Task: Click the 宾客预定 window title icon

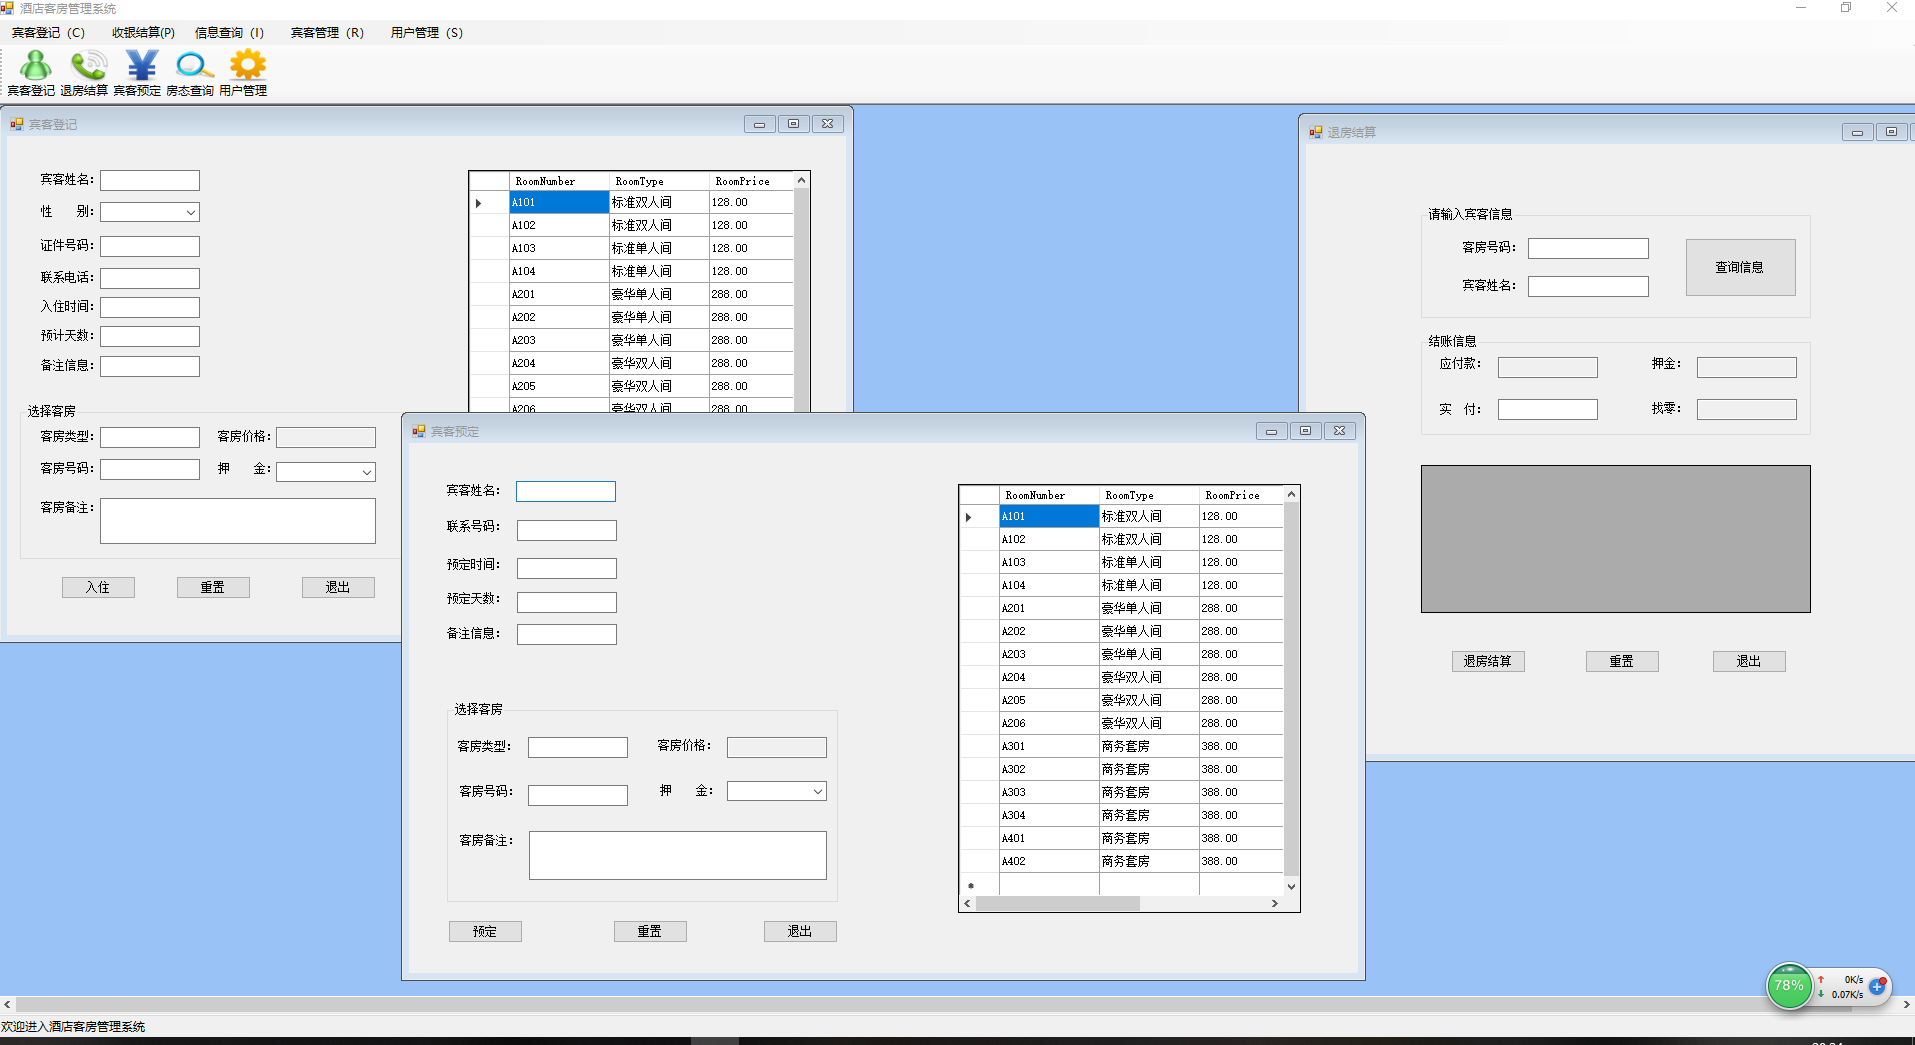Action: [x=419, y=431]
